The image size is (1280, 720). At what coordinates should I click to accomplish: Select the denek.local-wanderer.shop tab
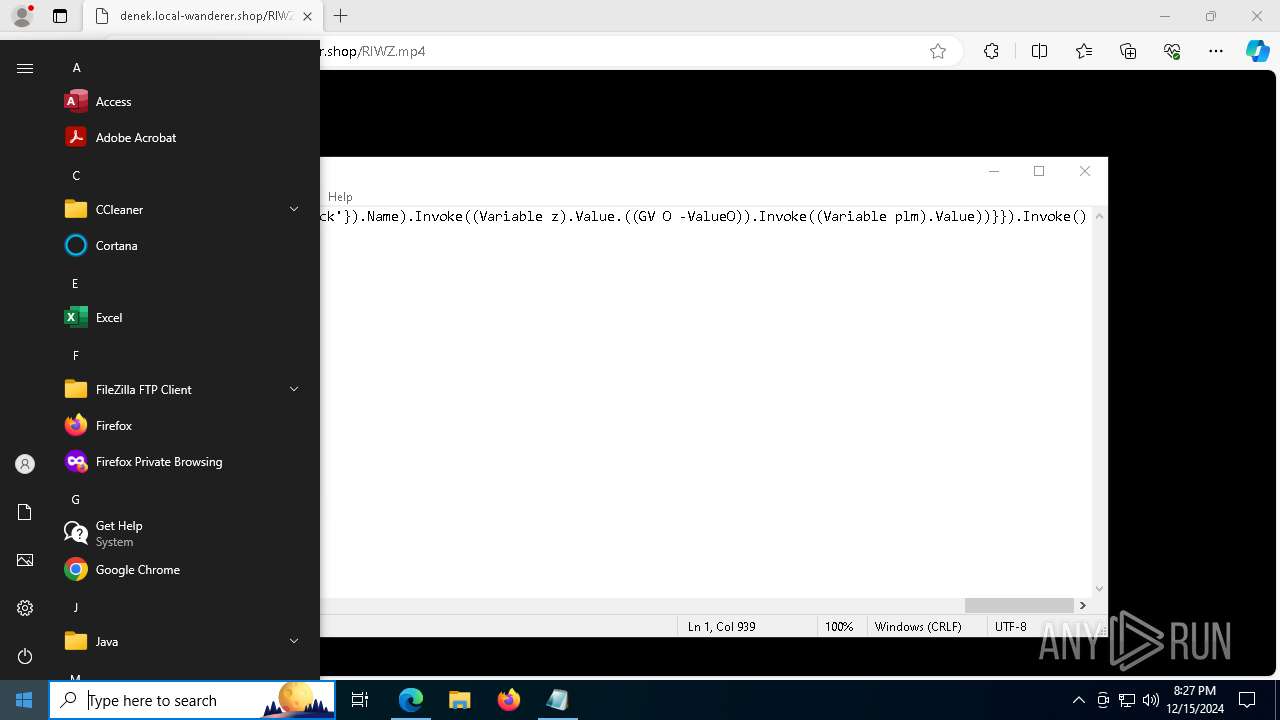click(201, 16)
